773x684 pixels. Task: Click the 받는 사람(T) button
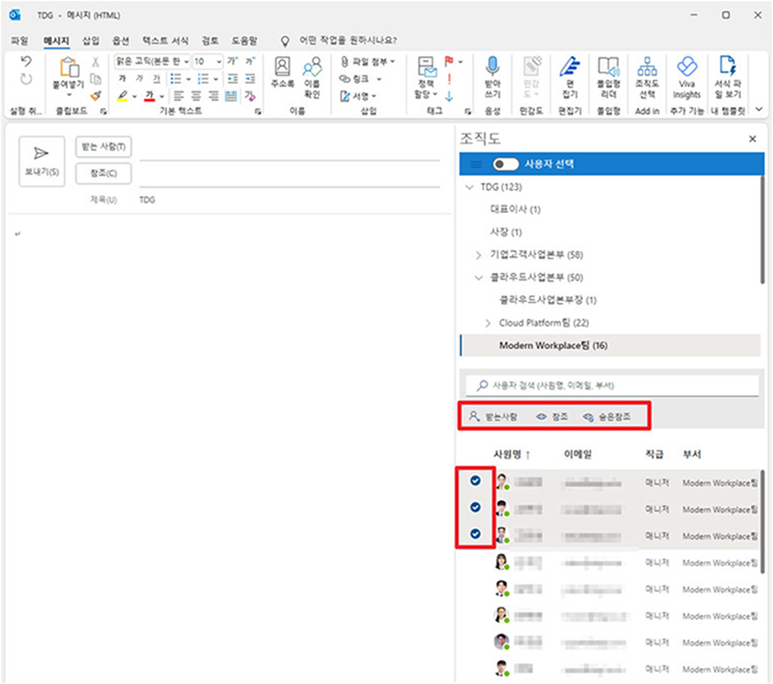(x=104, y=147)
